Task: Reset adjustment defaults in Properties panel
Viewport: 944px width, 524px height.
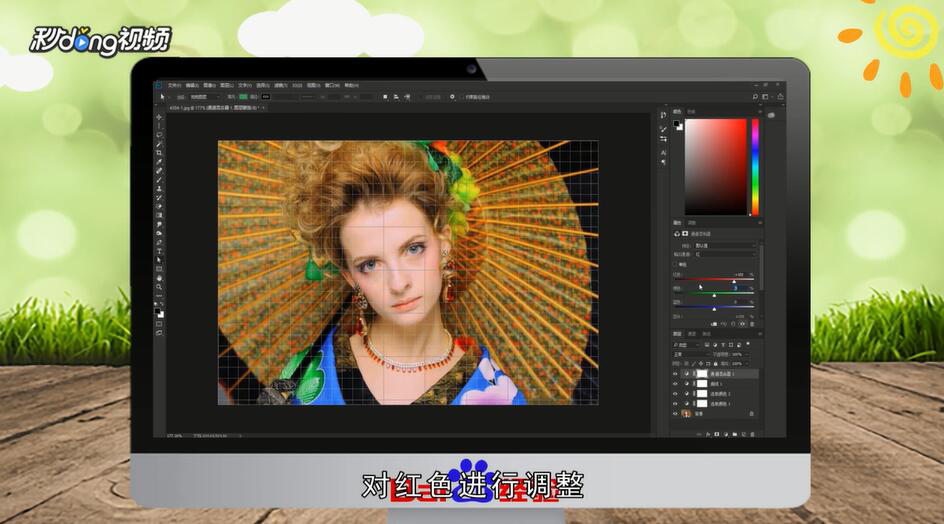Action: click(733, 324)
